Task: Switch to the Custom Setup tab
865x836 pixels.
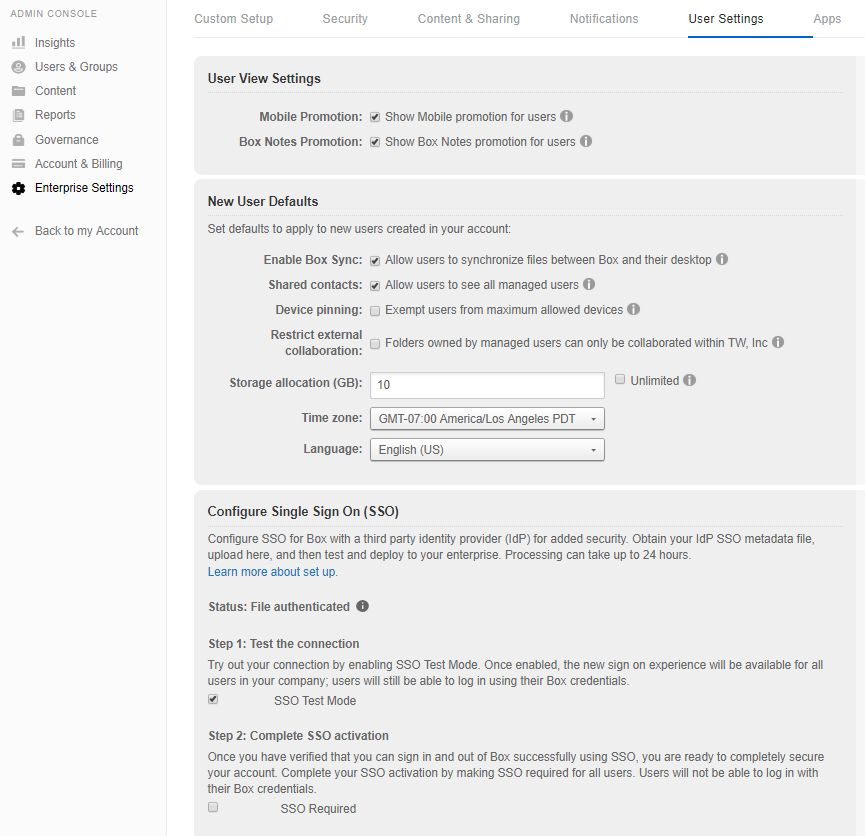Action: click(233, 19)
